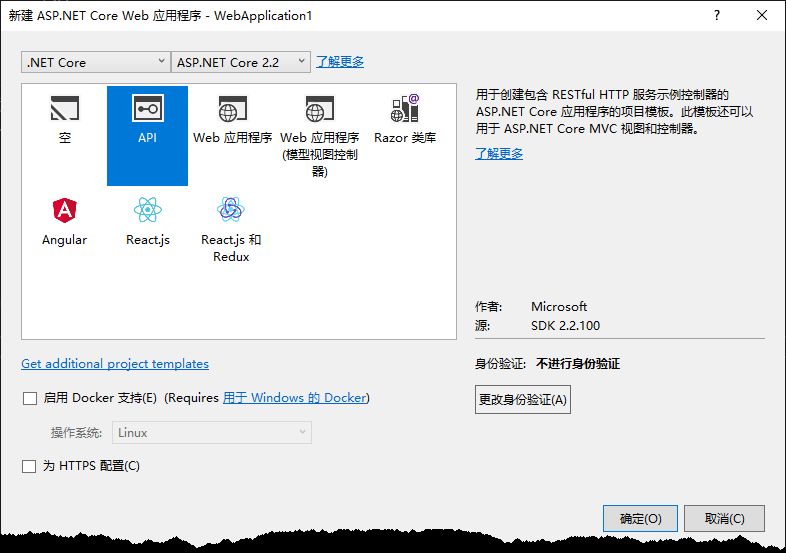Select the Razor 类库 template icon
Viewport: 786px width, 553px height.
pyautogui.click(x=405, y=108)
